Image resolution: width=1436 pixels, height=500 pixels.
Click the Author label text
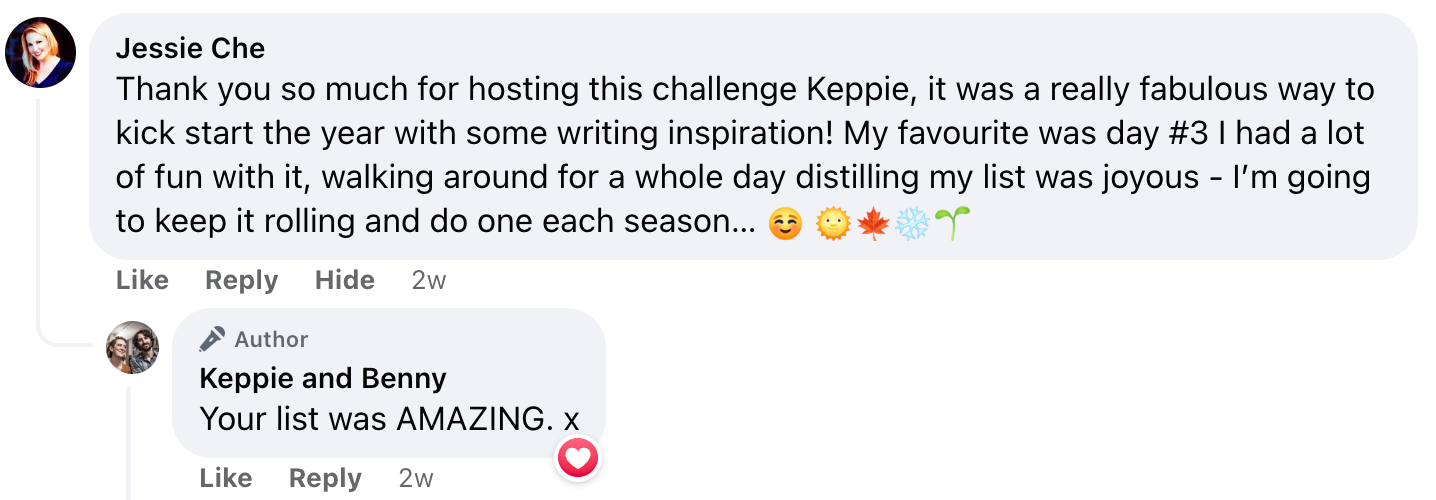pyautogui.click(x=271, y=340)
